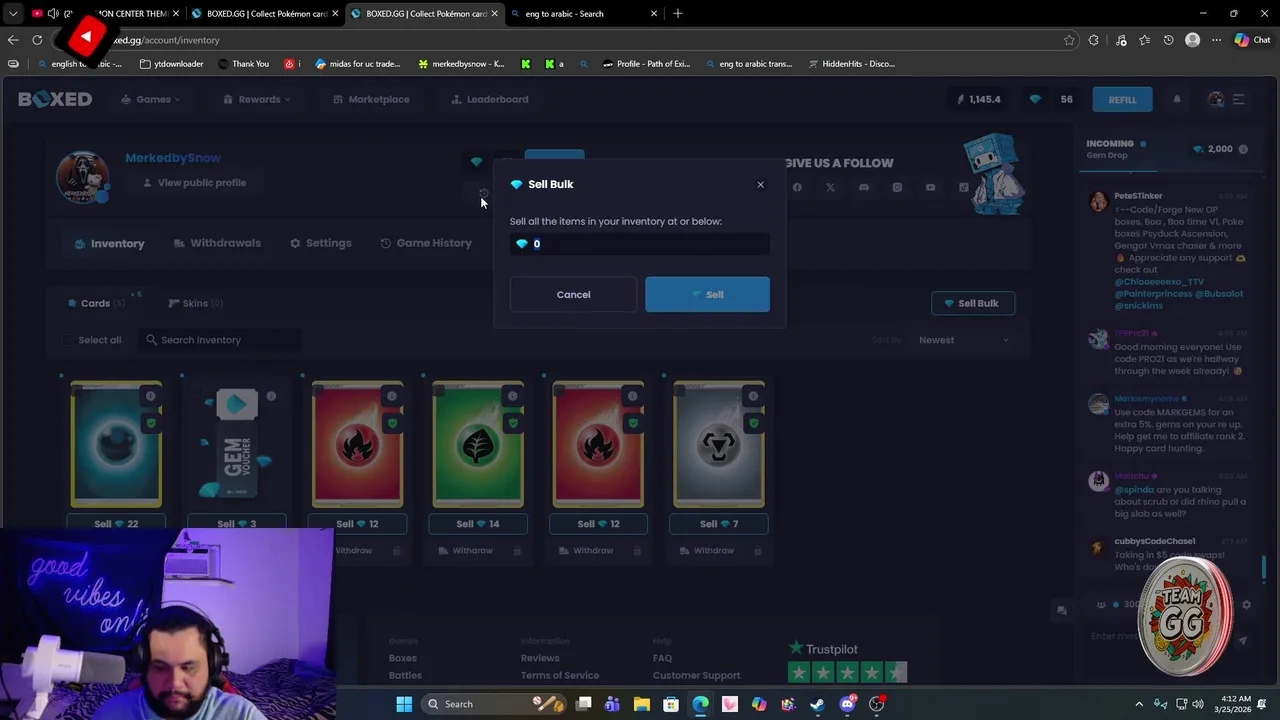
Task: Open the Game History tab
Action: point(425,243)
